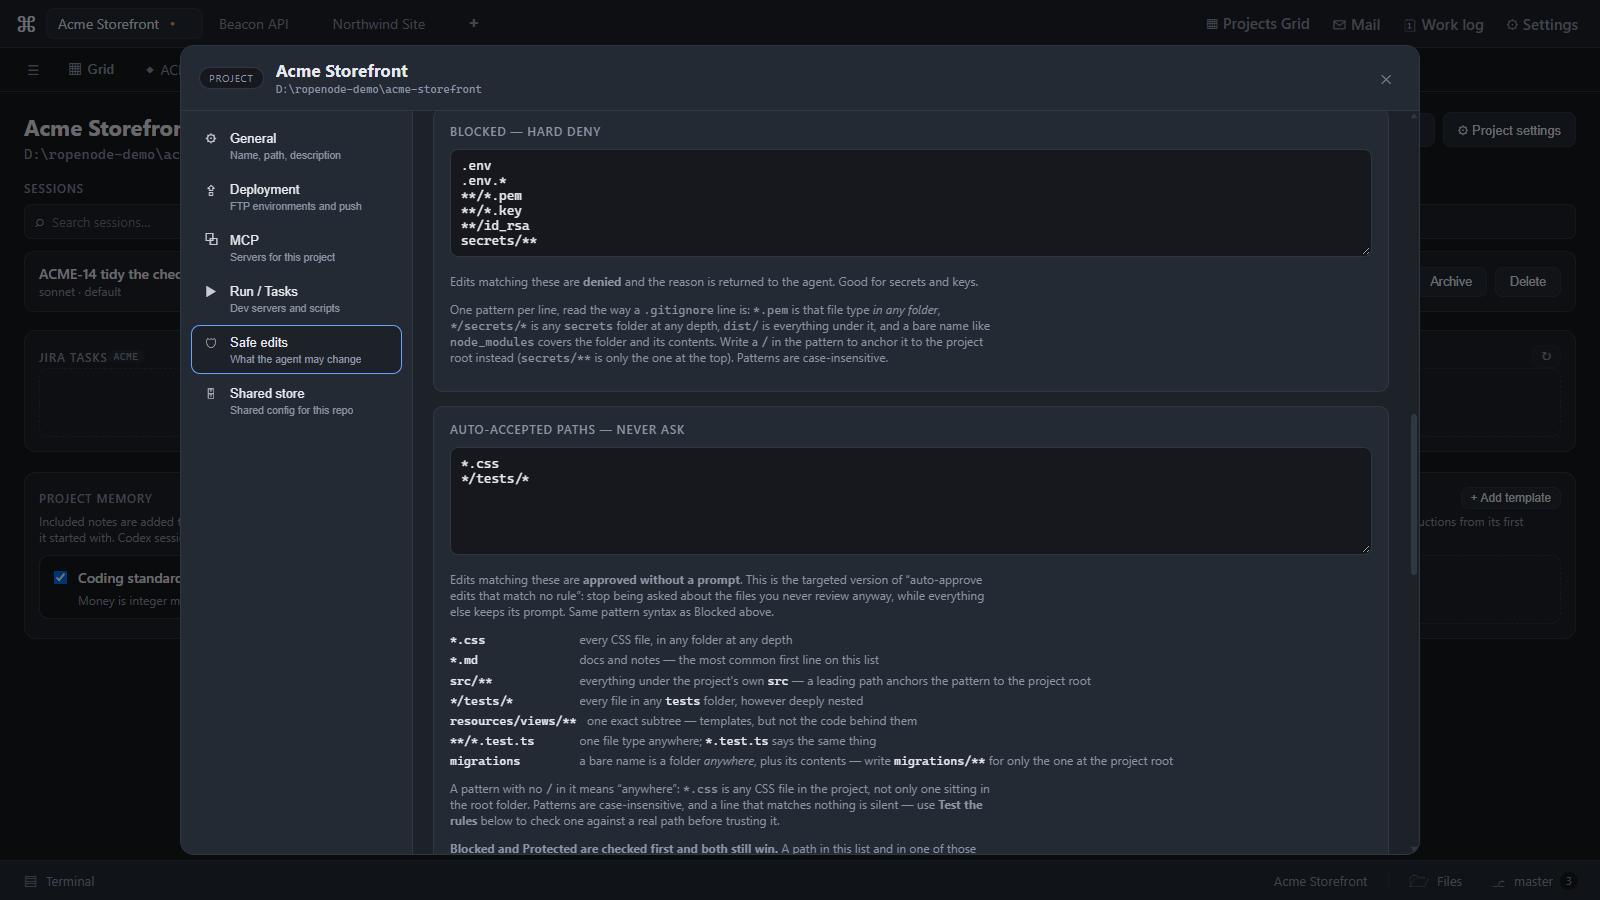Image resolution: width=1600 pixels, height=900 pixels.
Task: Click the Acme Storefront status bar label
Action: (x=1320, y=882)
